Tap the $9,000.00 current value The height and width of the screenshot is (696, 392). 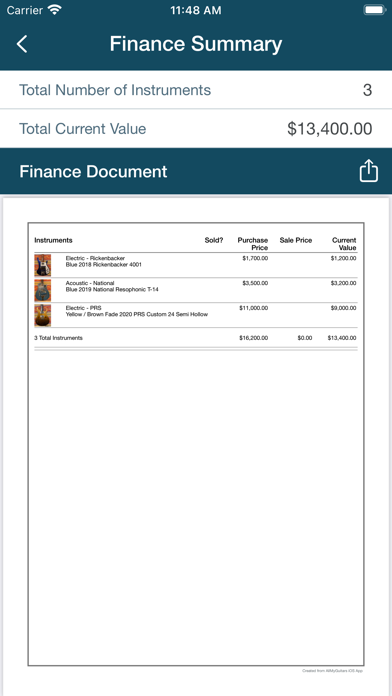[x=343, y=308]
